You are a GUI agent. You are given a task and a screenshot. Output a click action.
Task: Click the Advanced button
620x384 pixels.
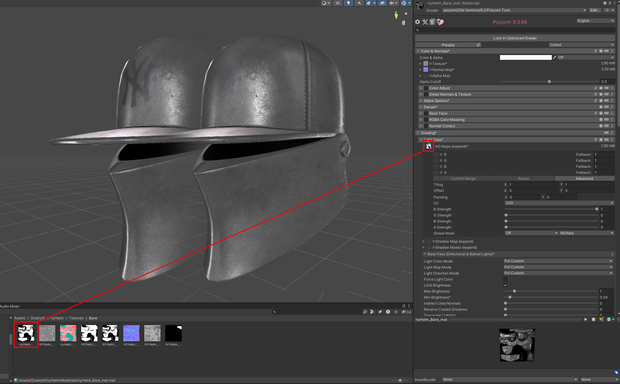(584, 178)
